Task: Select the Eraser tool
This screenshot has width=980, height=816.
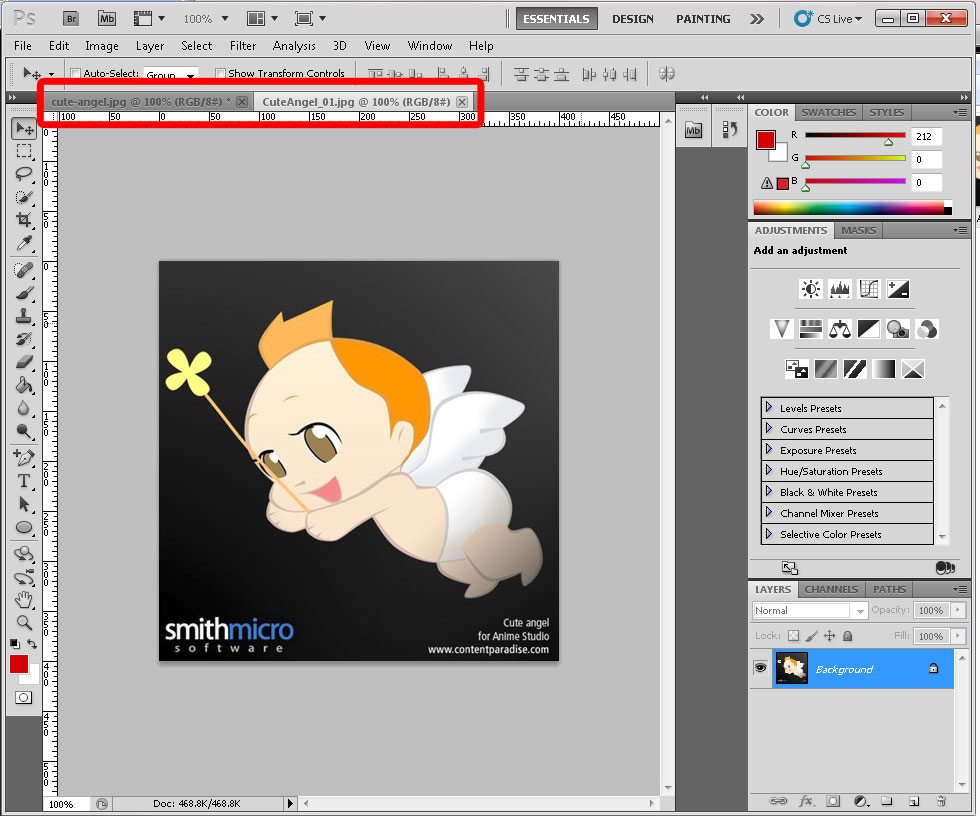Action: click(24, 362)
